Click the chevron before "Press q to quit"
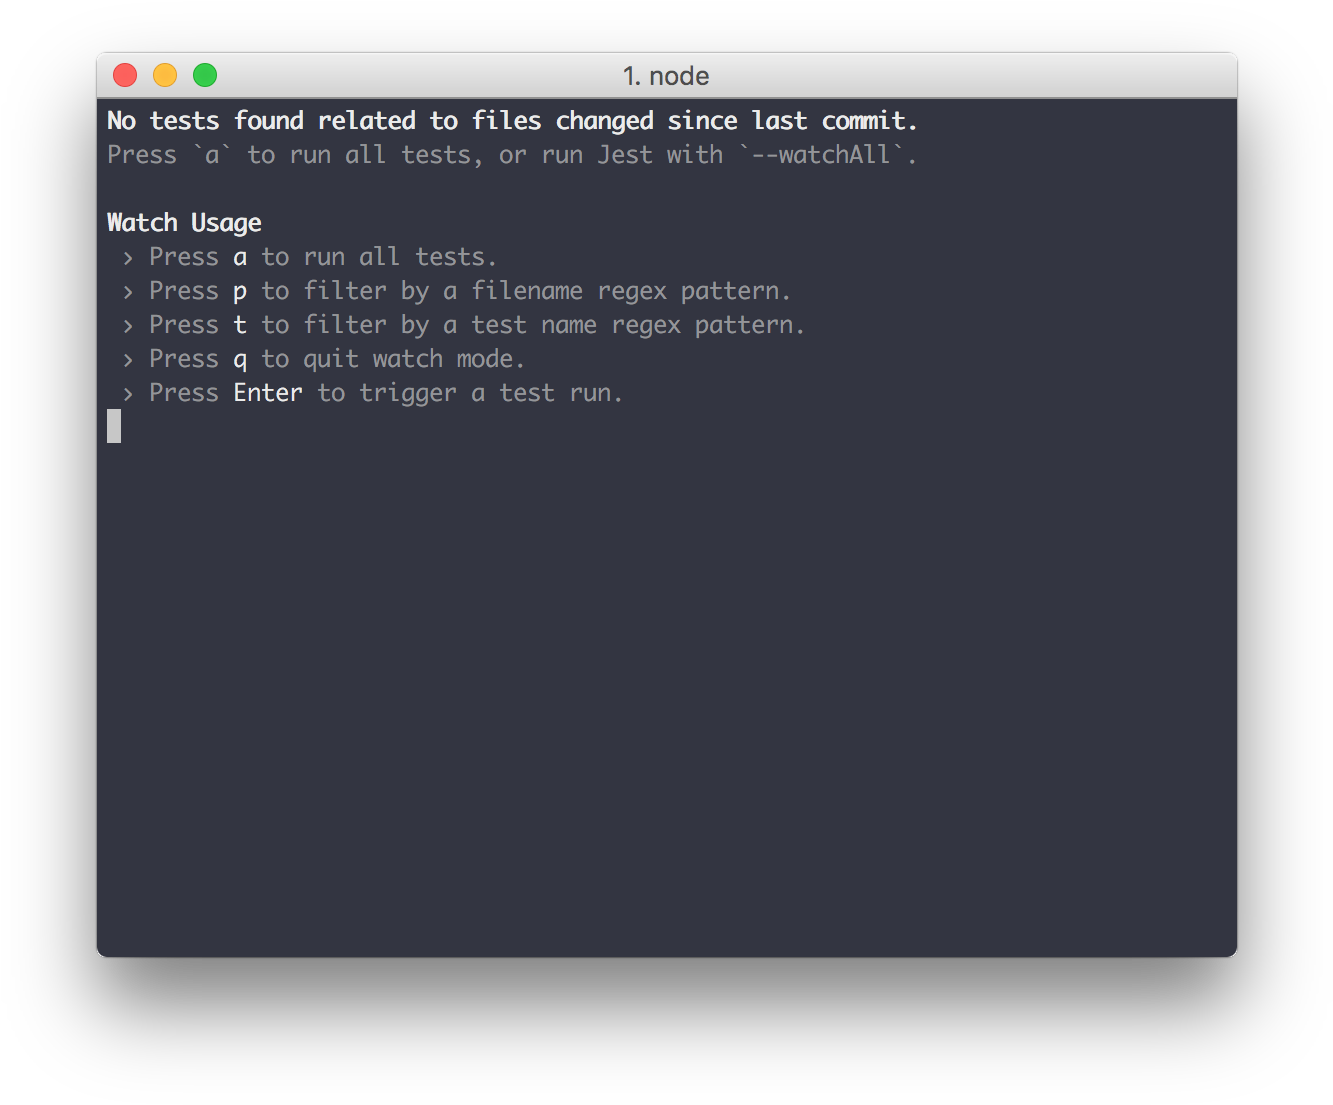This screenshot has width=1333, height=1105. point(128,360)
